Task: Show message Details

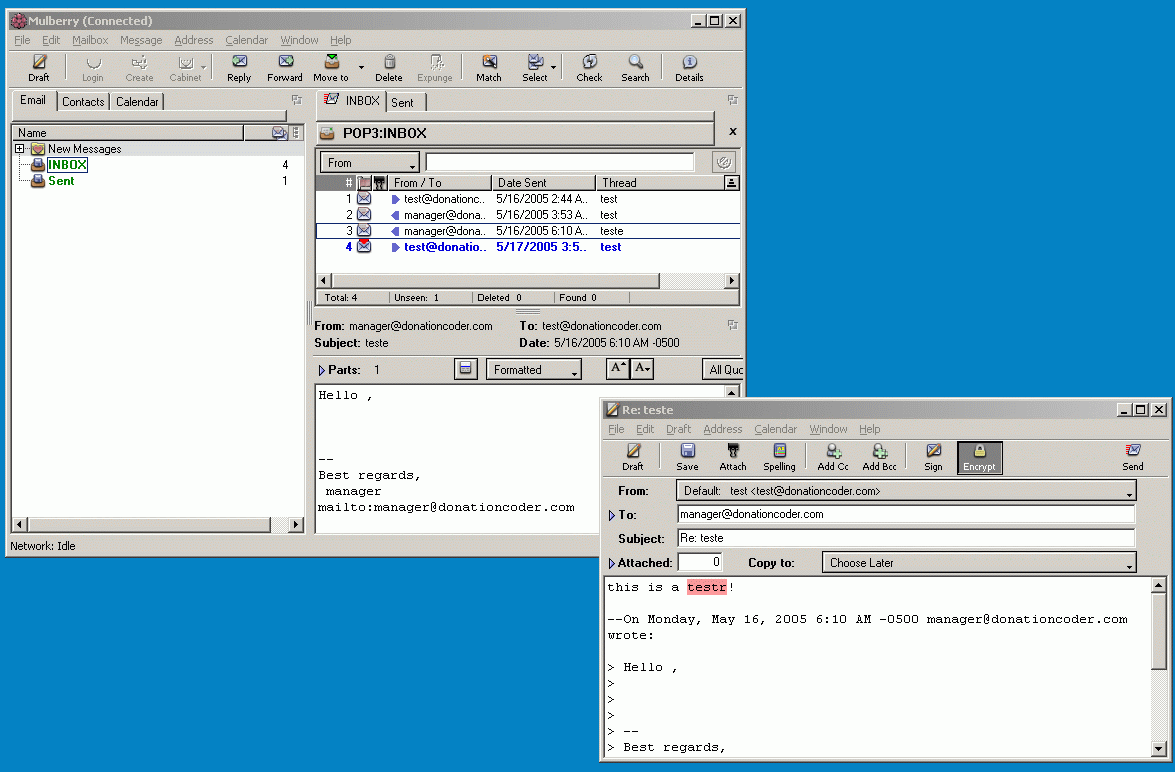Action: click(x=689, y=67)
